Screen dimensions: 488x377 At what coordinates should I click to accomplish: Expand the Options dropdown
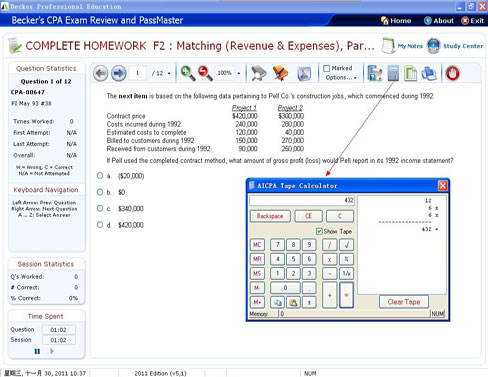[x=341, y=77]
